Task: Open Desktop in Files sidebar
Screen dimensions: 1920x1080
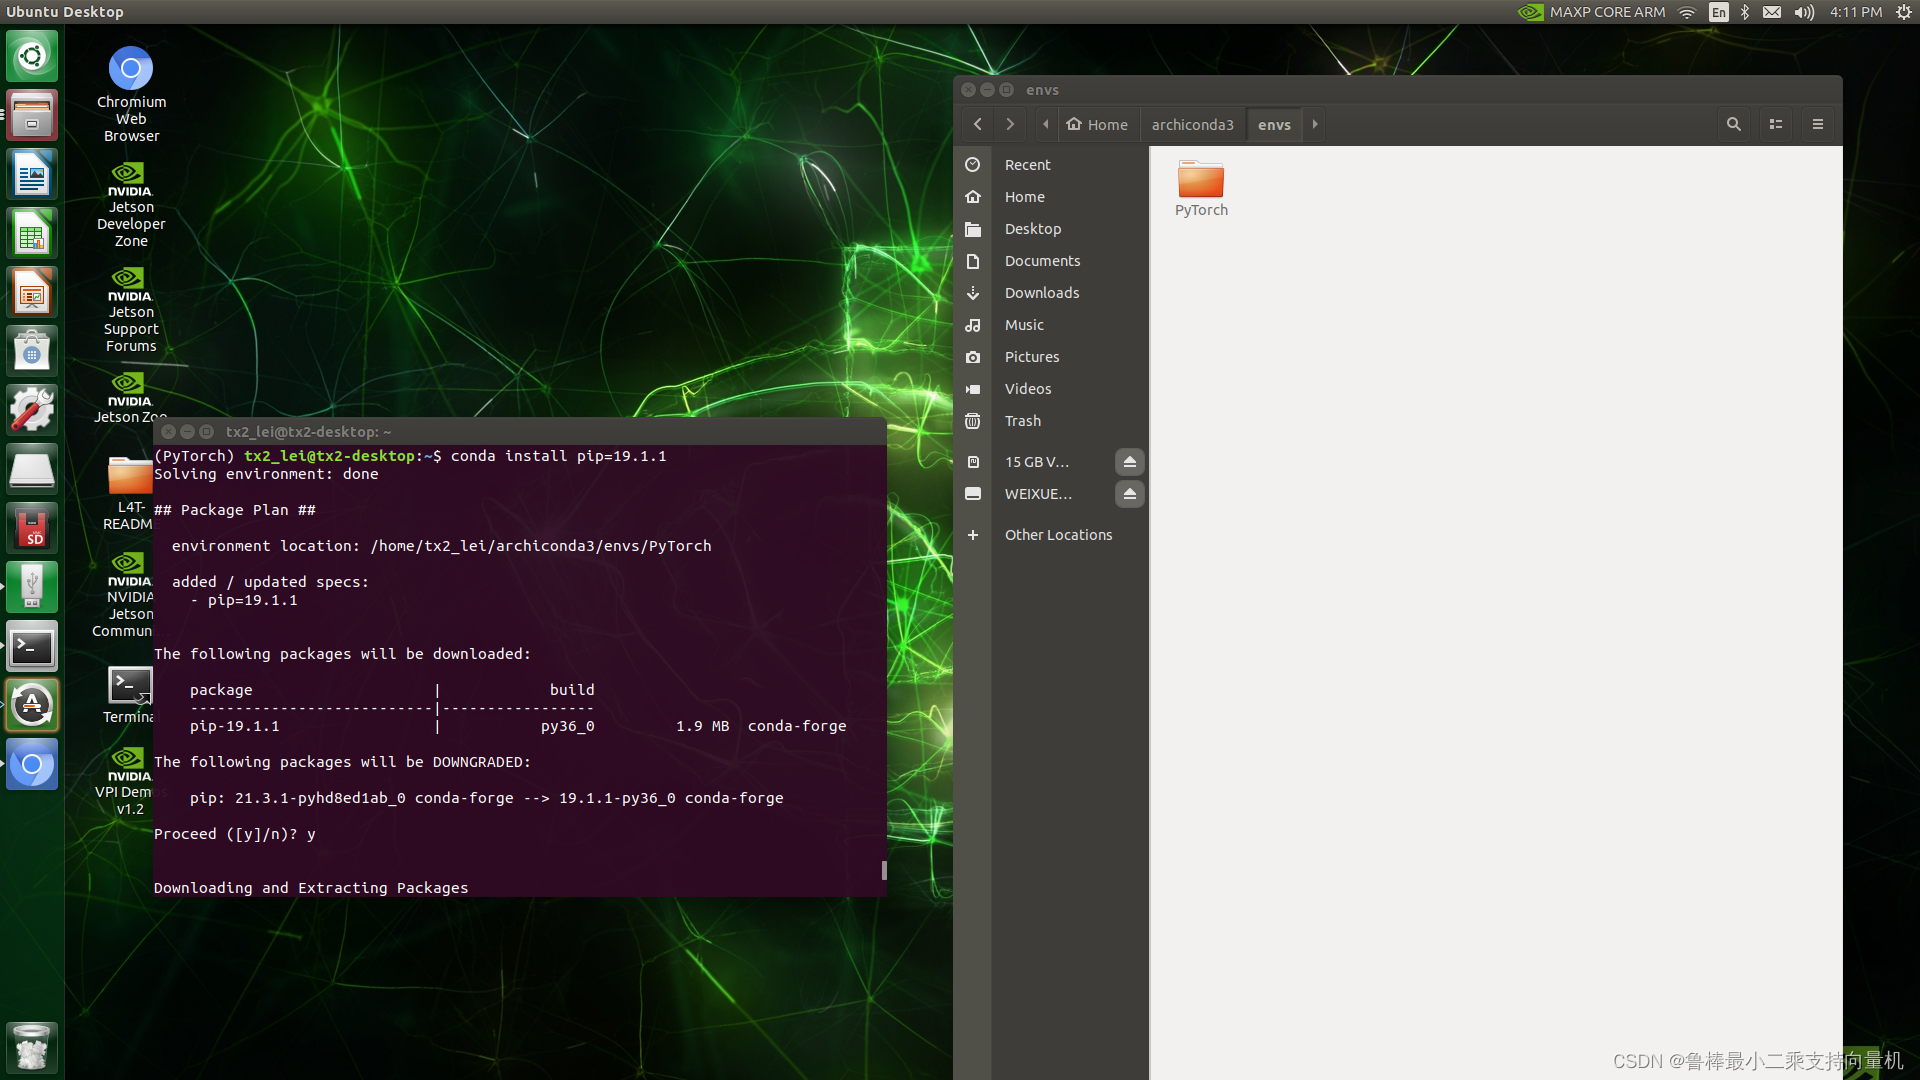Action: tap(1050, 229)
